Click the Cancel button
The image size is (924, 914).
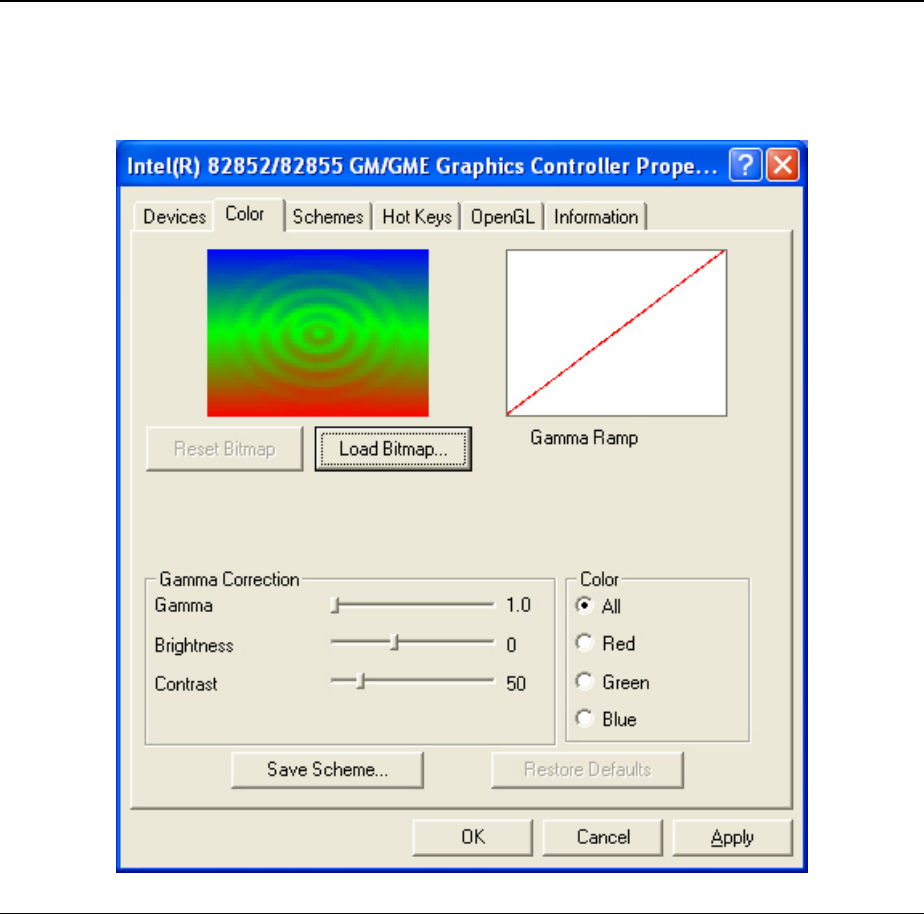coord(603,837)
